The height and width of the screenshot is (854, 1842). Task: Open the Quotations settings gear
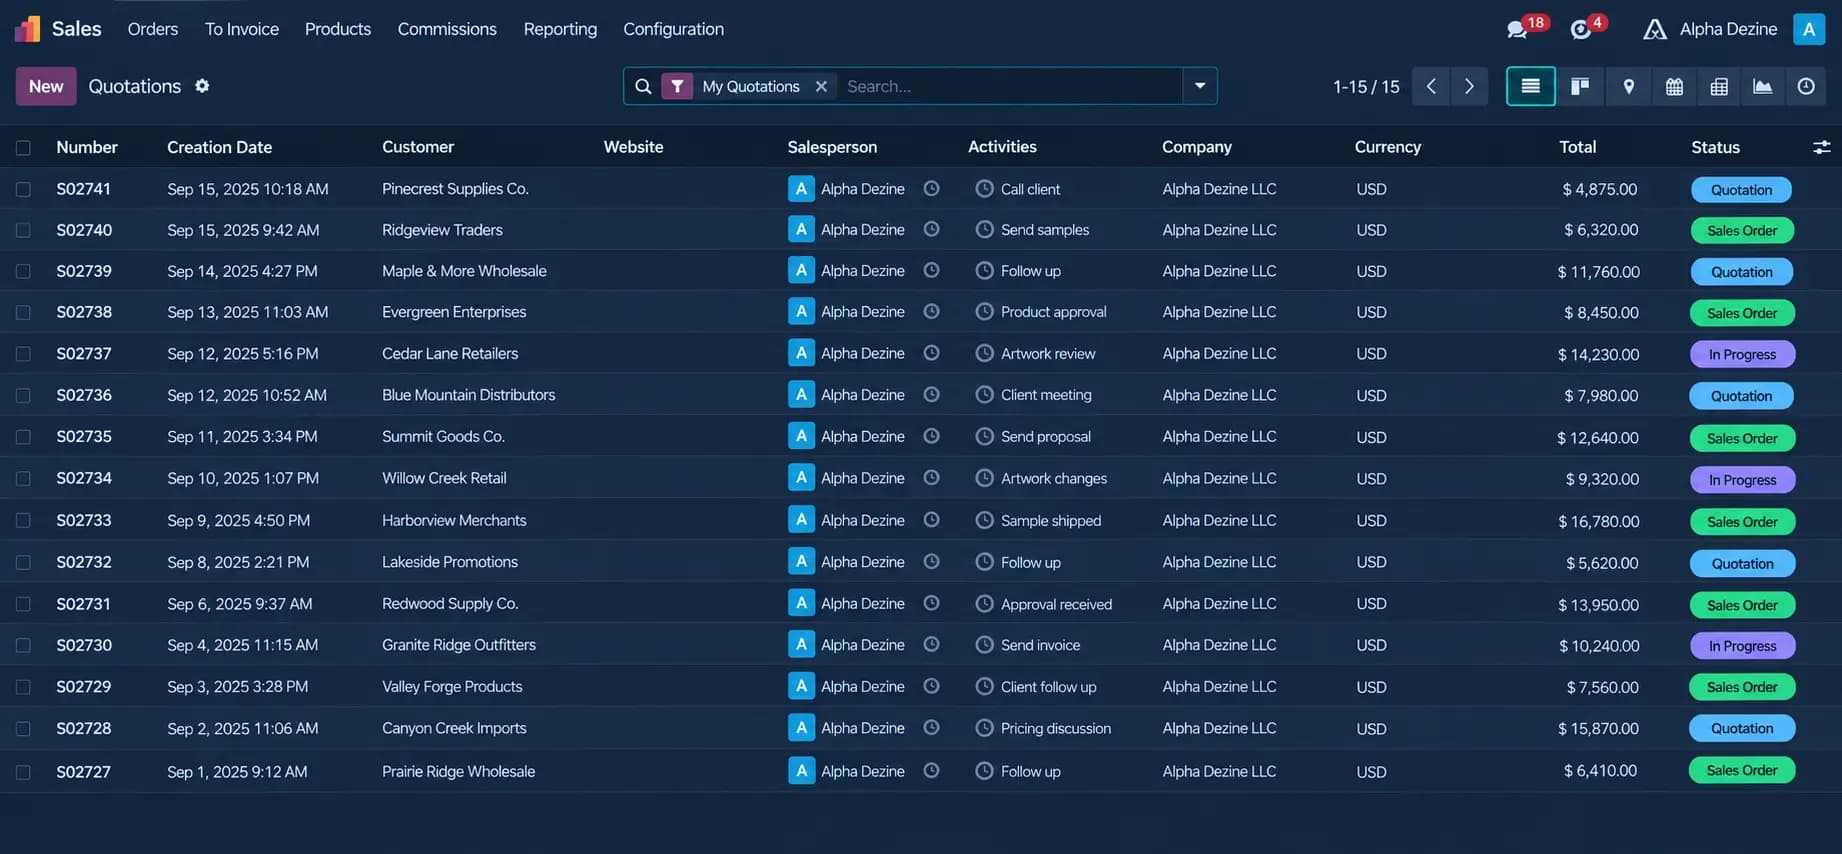click(x=202, y=86)
